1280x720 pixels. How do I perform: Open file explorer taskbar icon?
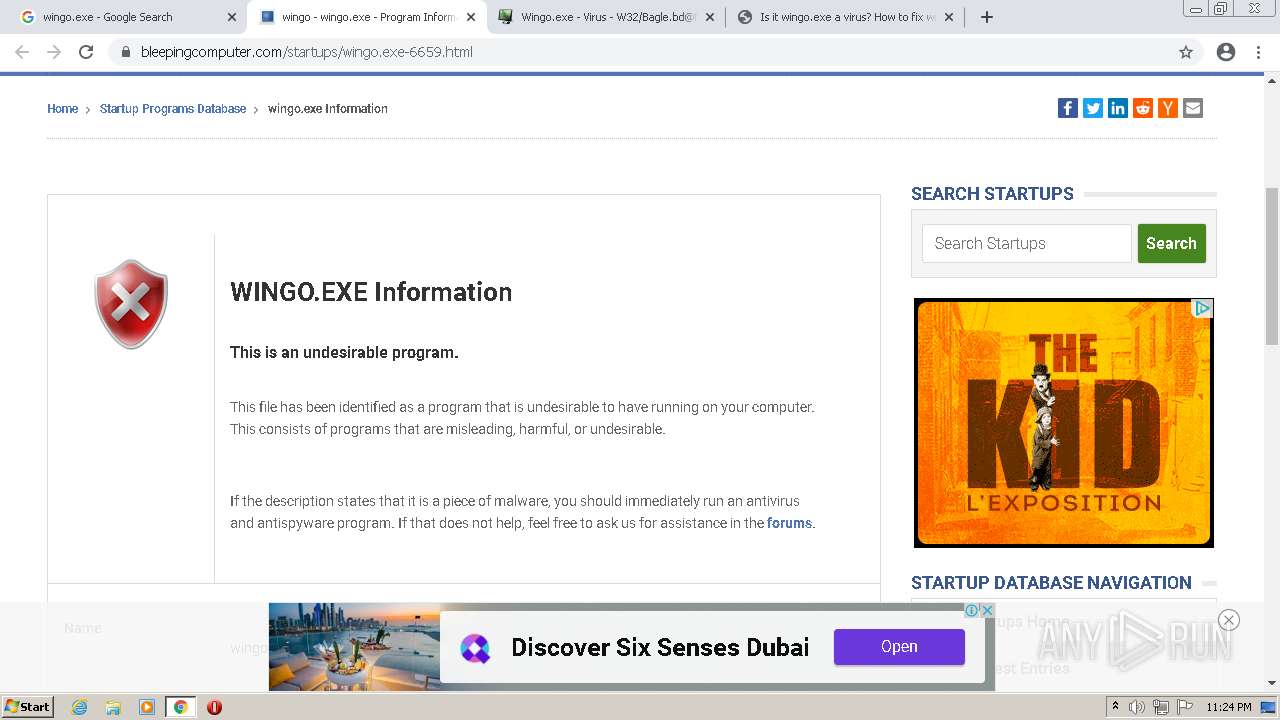(113, 707)
